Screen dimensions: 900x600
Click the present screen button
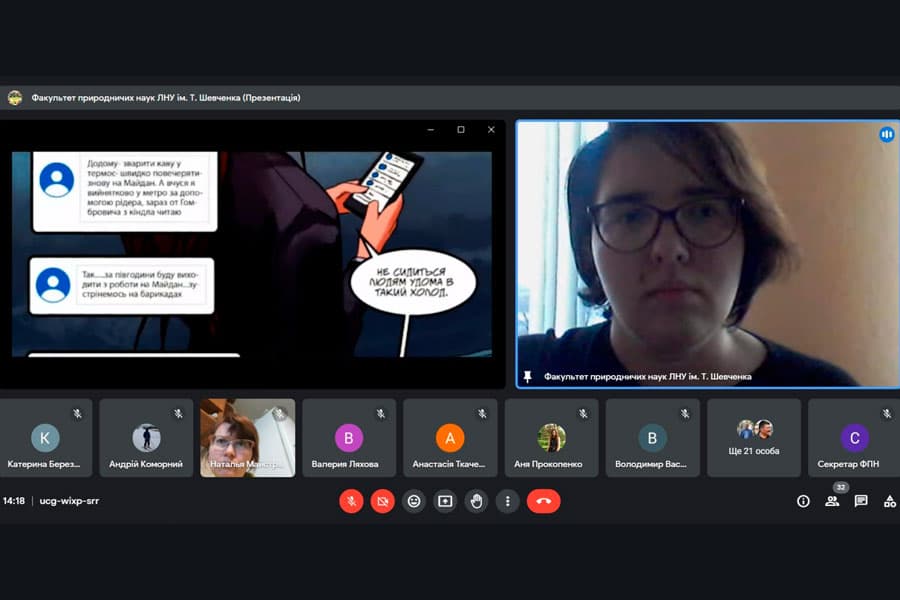[445, 501]
